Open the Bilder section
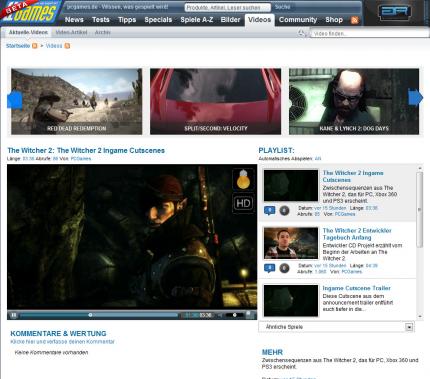Viewport: 430px width, 379px height. tap(230, 20)
